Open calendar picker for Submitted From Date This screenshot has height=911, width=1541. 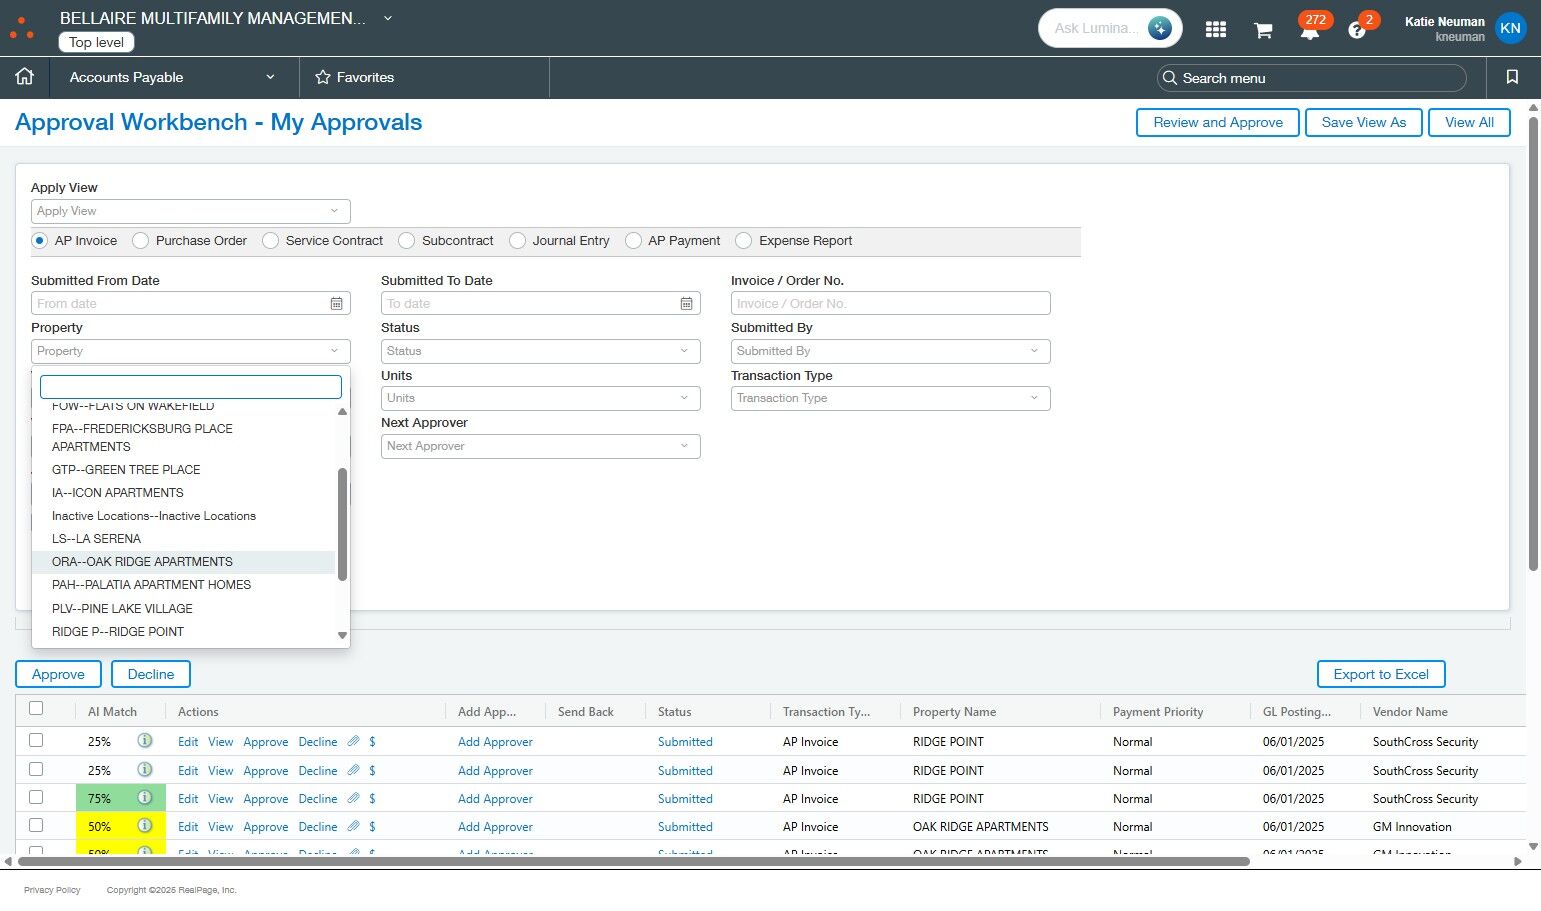pyautogui.click(x=337, y=304)
